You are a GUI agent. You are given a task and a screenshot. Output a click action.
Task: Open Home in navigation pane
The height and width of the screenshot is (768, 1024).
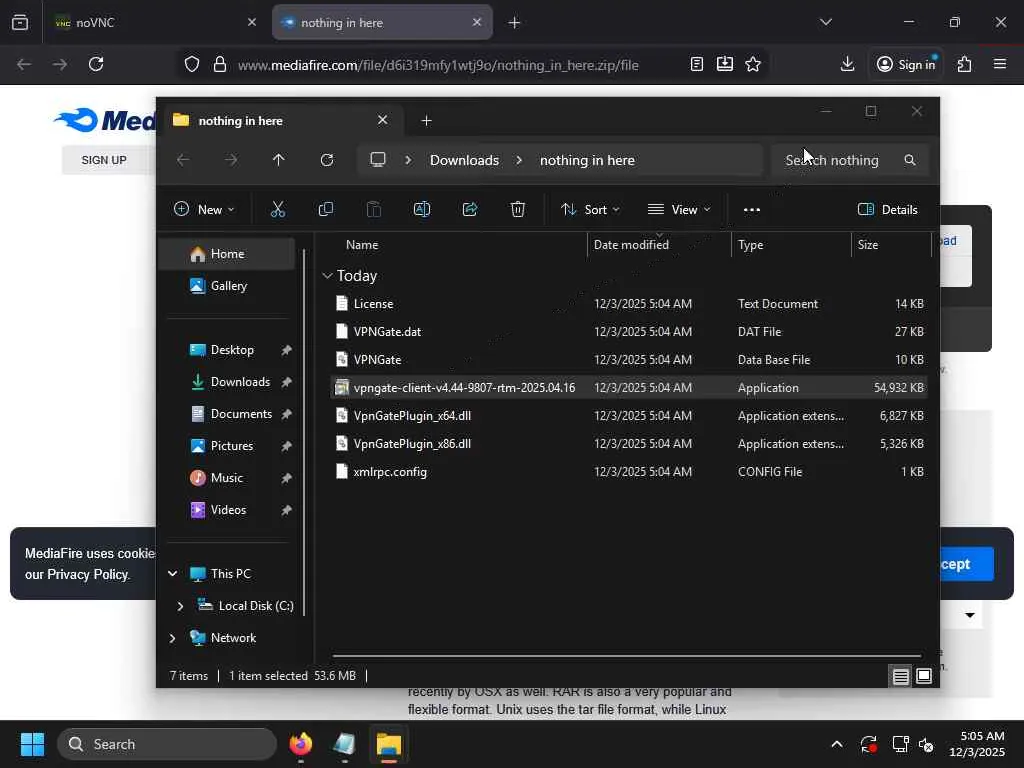227,254
